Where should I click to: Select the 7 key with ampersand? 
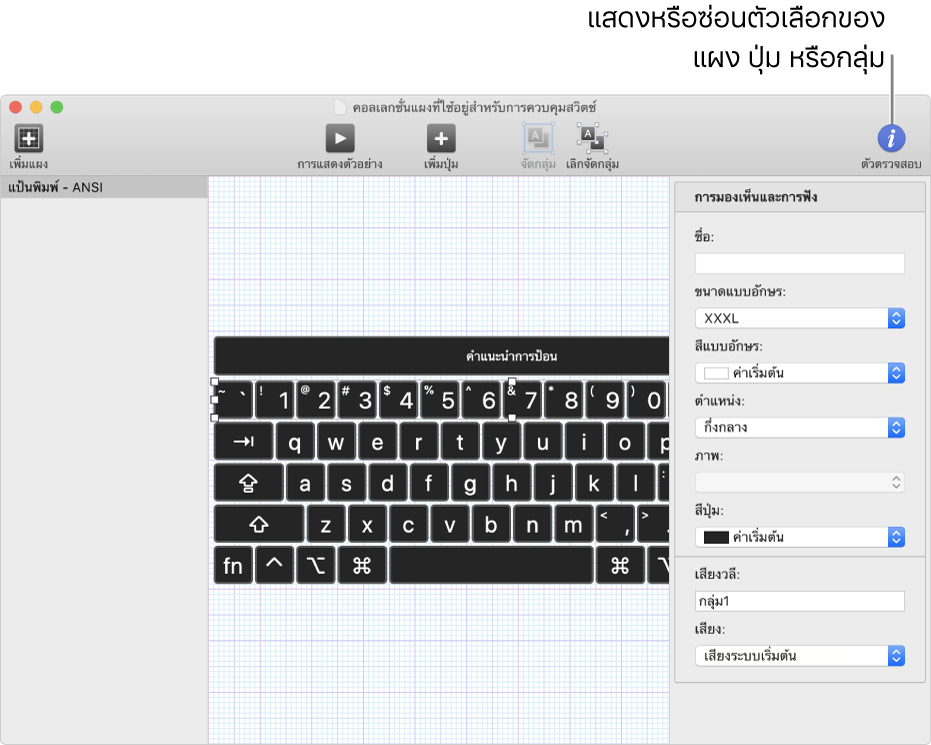point(522,400)
